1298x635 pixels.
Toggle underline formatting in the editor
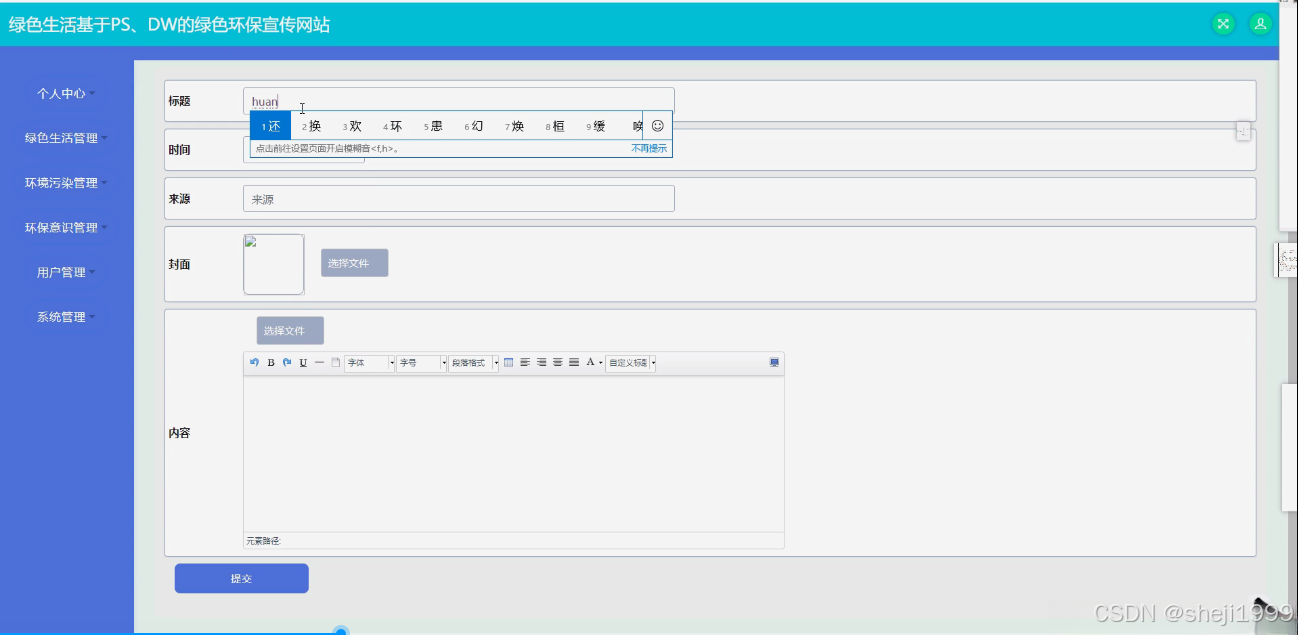click(x=303, y=362)
